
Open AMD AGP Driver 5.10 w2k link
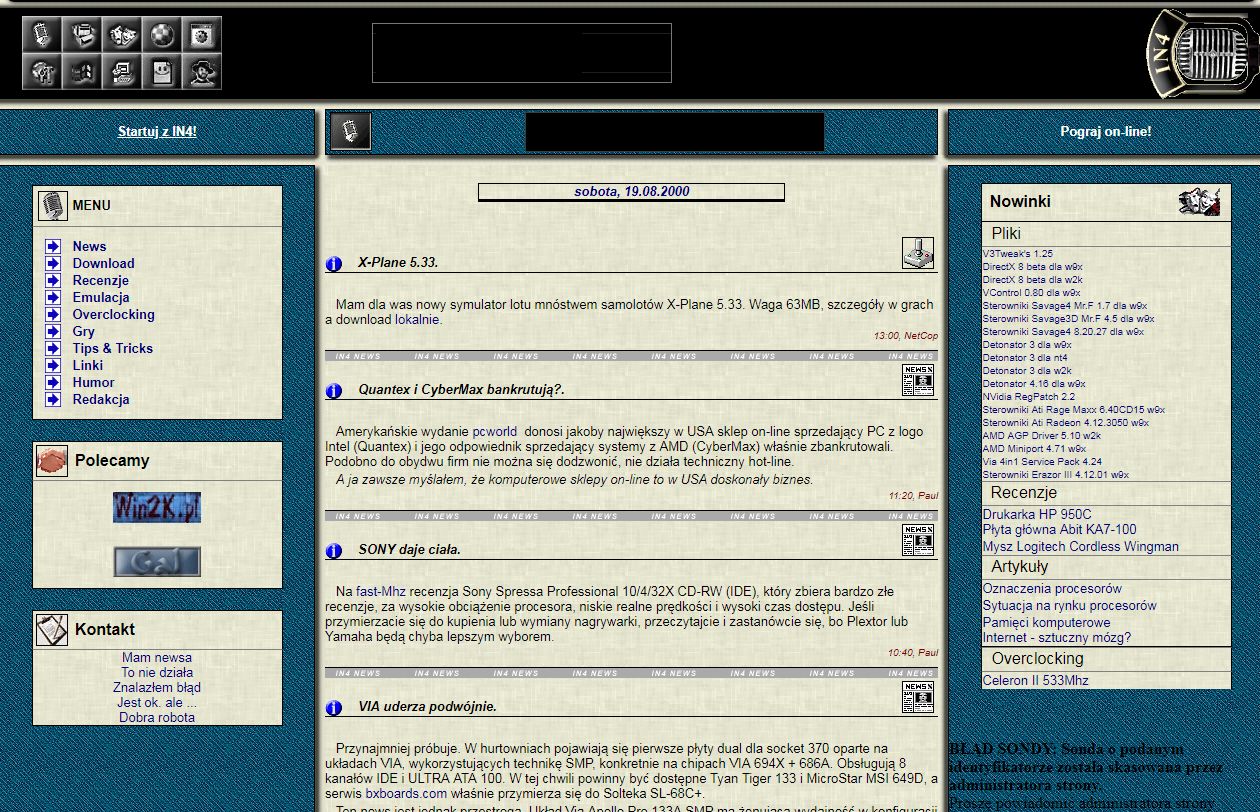click(1041, 437)
